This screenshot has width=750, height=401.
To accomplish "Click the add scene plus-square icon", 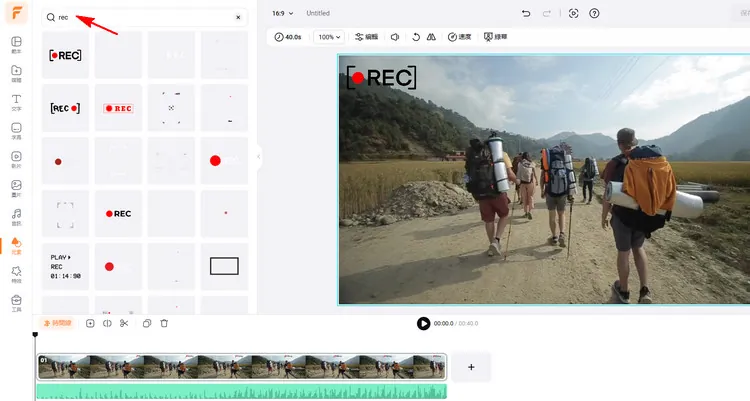I will point(90,323).
